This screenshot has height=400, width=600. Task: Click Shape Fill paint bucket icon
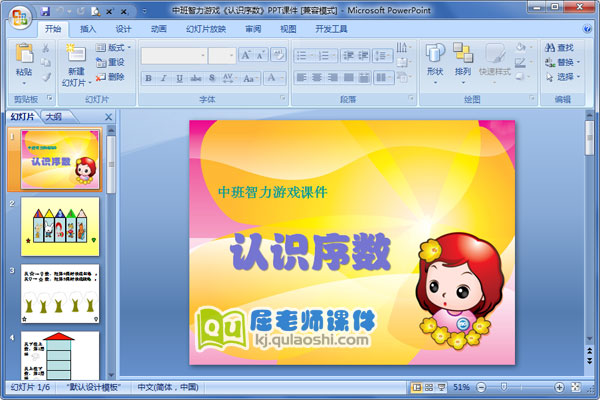521,47
